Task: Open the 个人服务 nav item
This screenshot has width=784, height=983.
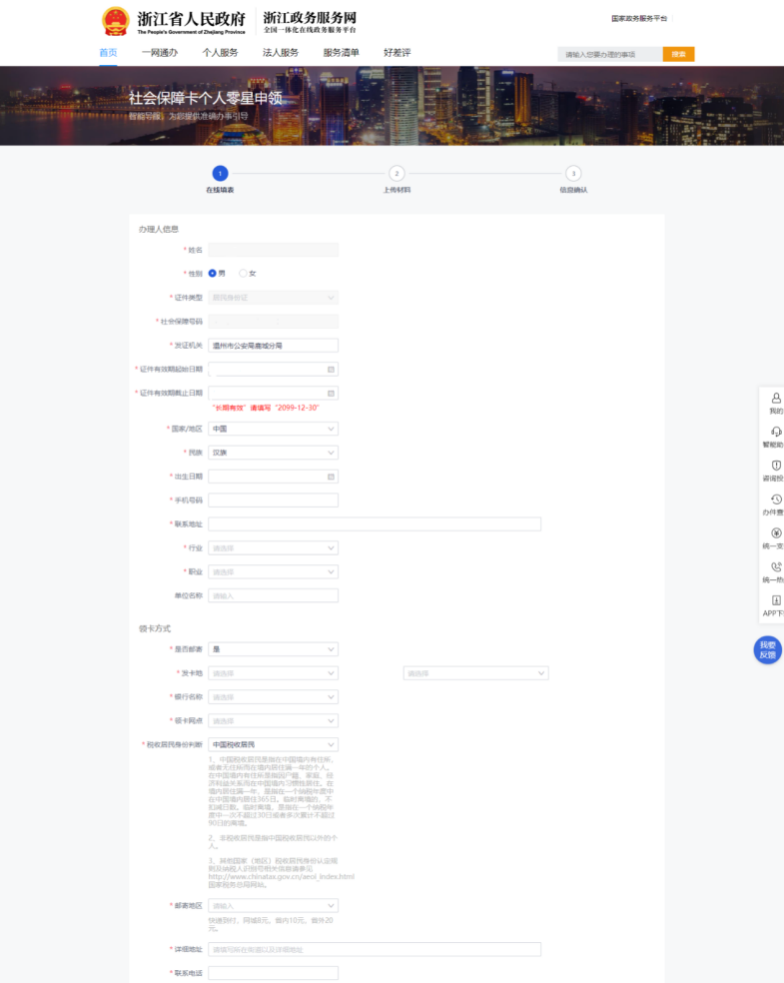Action: click(x=220, y=53)
